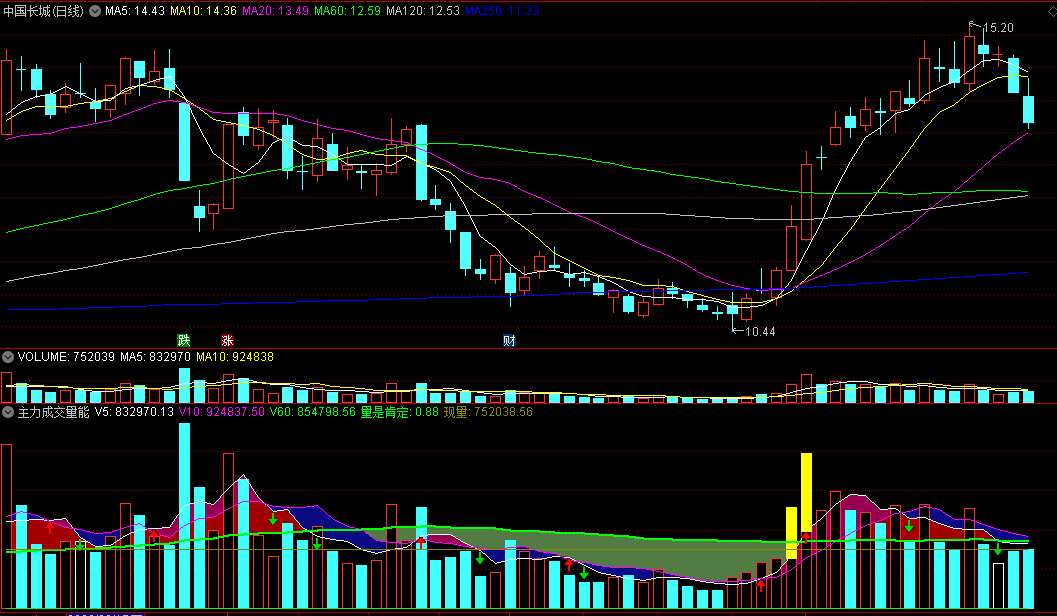Select the MA5: 14.43 label in price panel

[x=135, y=11]
